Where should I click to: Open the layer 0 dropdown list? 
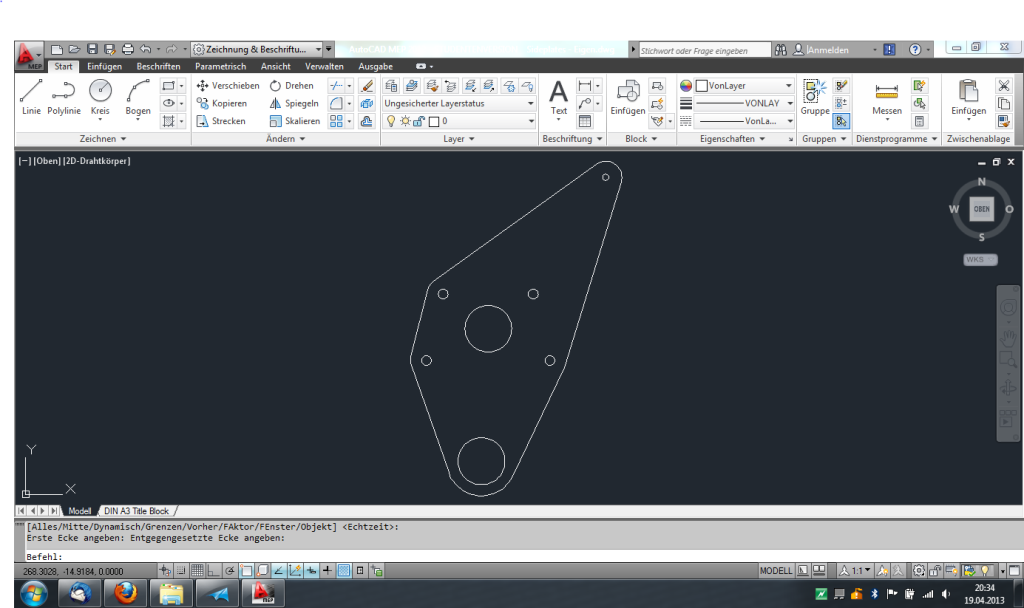coord(460,121)
